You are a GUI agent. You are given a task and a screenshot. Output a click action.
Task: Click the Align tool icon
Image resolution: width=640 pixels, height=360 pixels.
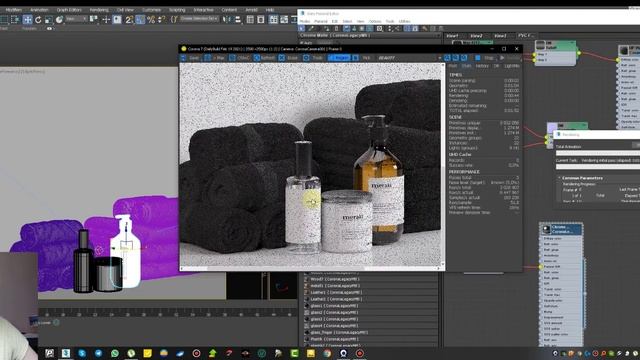[238, 19]
